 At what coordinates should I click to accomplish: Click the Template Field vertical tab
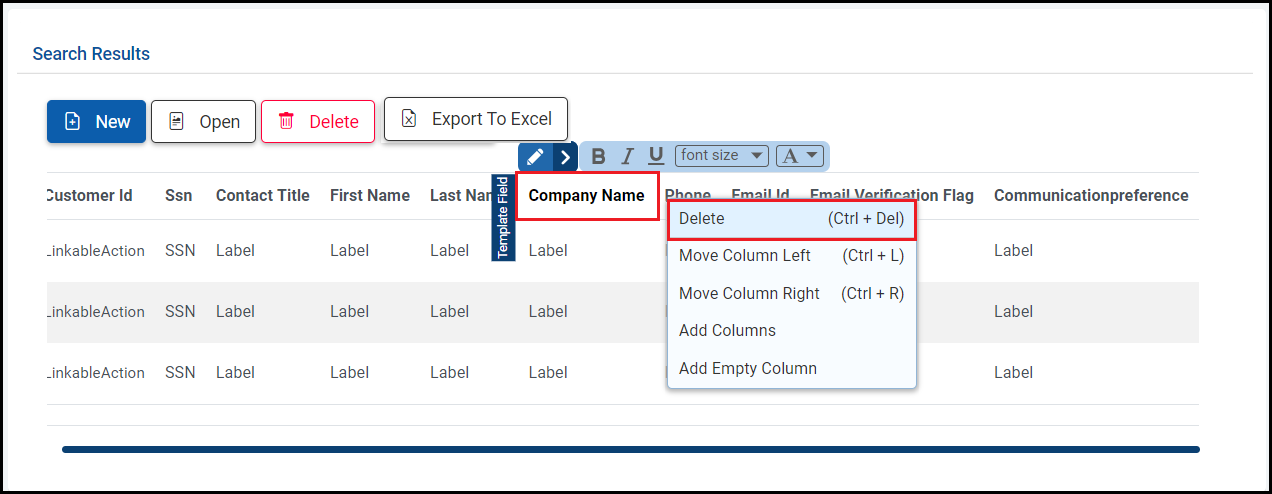click(x=504, y=217)
